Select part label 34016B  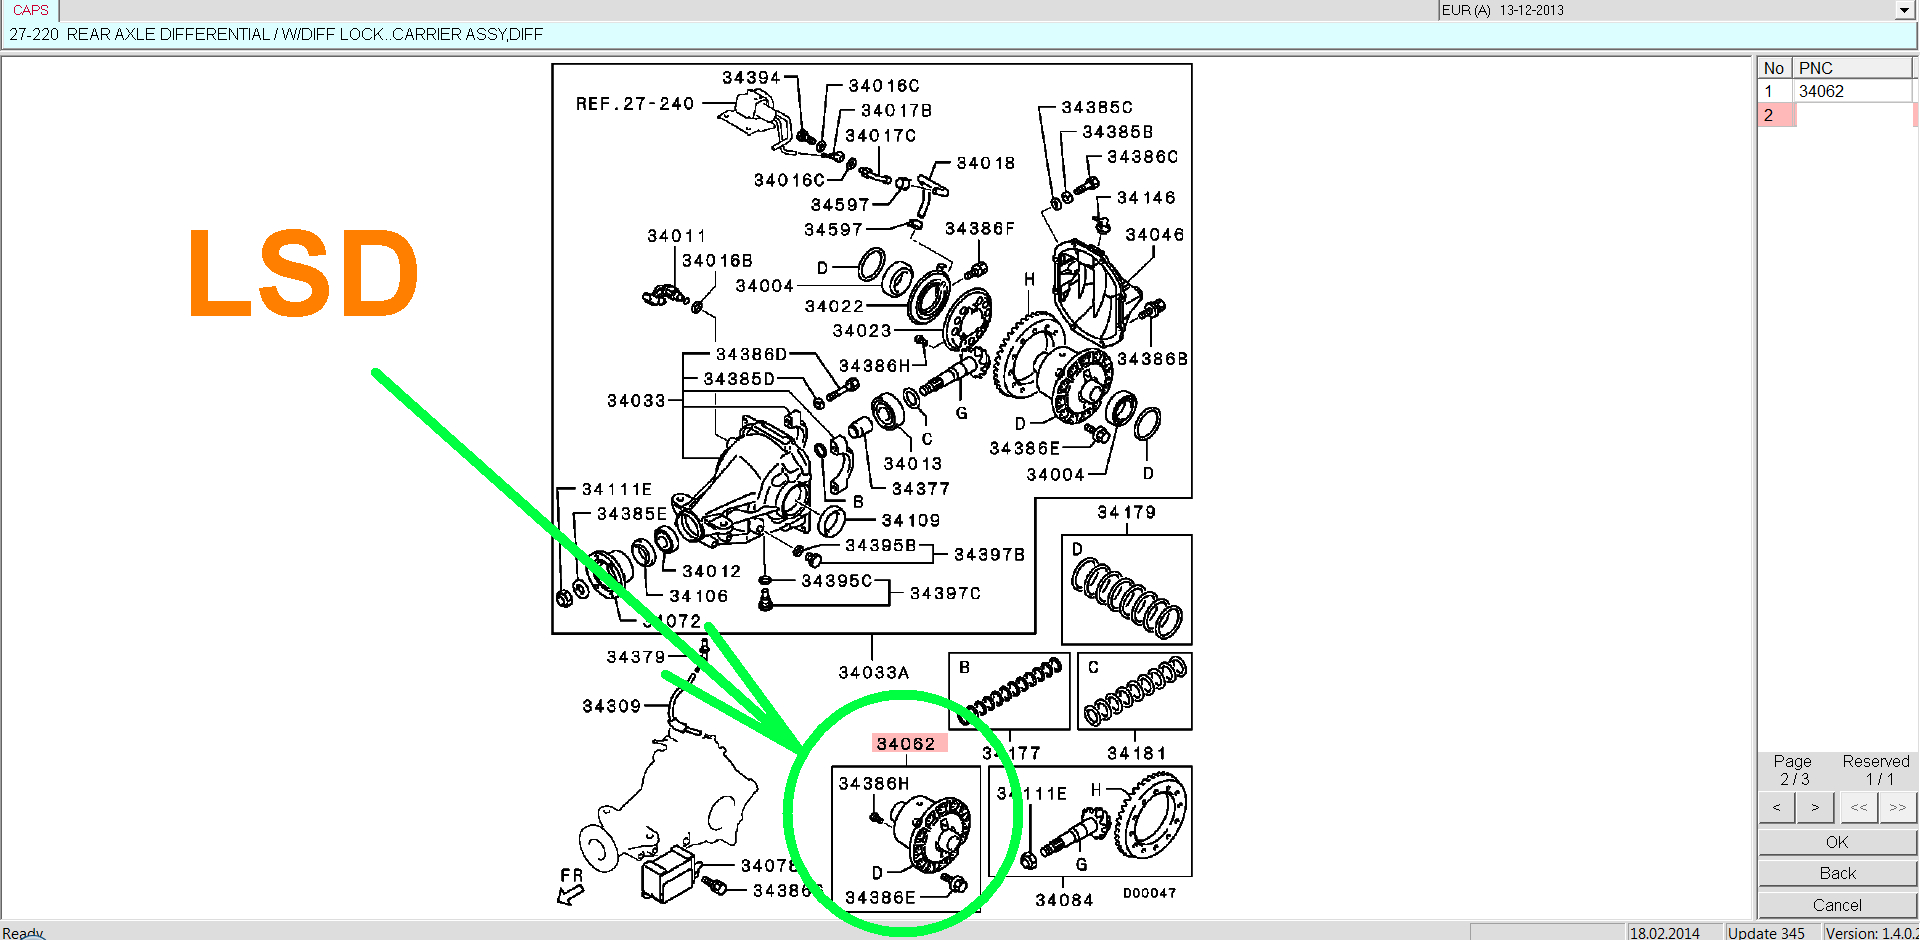coord(717,261)
